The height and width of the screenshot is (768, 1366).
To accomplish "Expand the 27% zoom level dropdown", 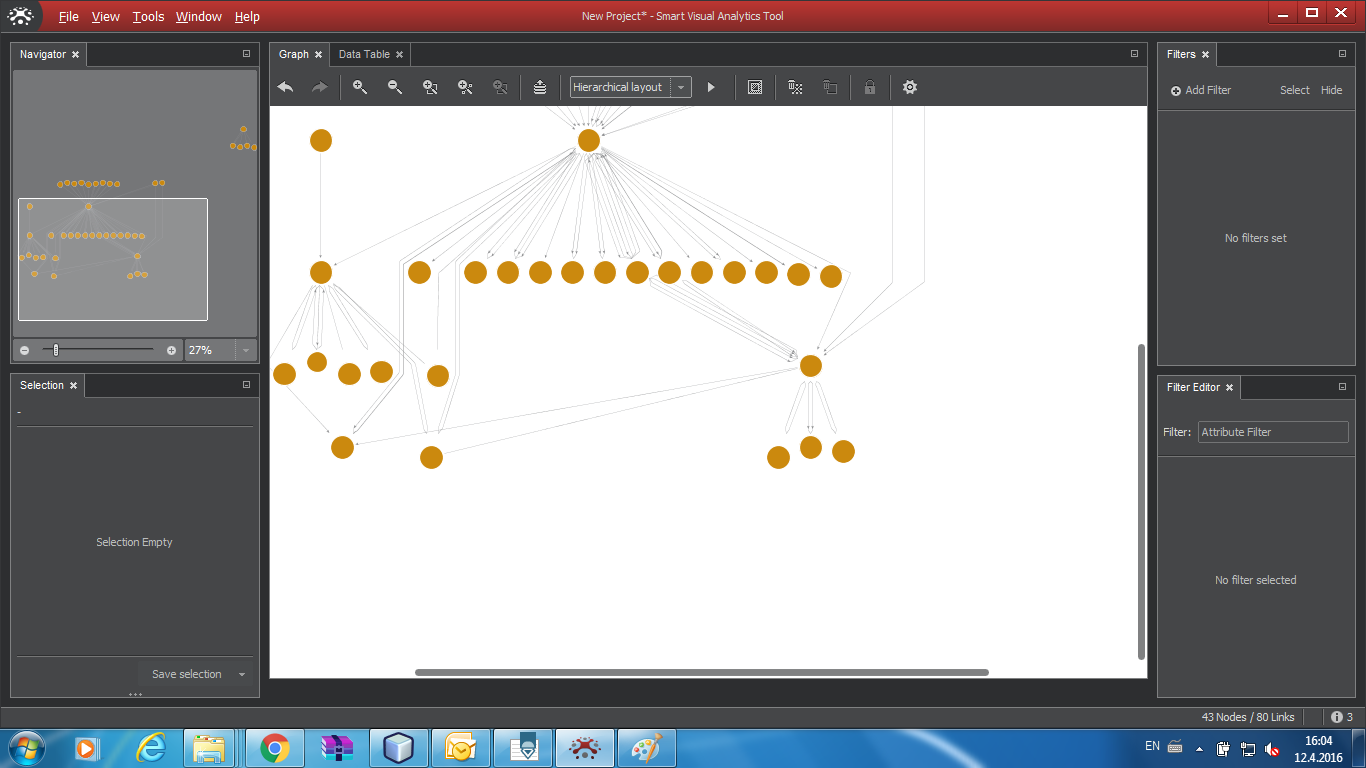I will click(x=246, y=351).
